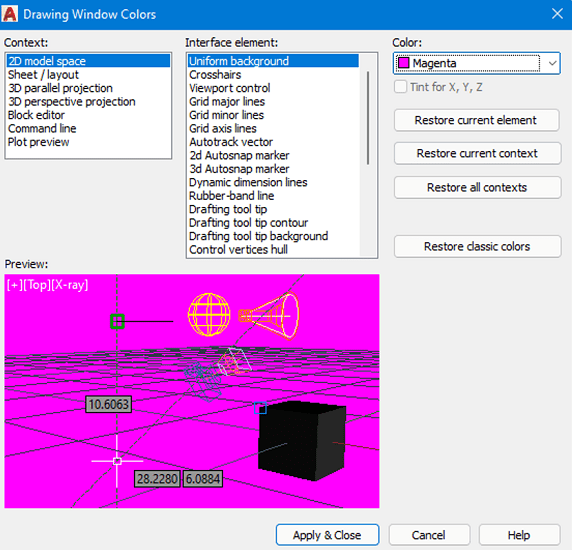Viewport: 572px width, 550px height.
Task: Click the 10.6063 dimension box in preview
Action: (108, 404)
